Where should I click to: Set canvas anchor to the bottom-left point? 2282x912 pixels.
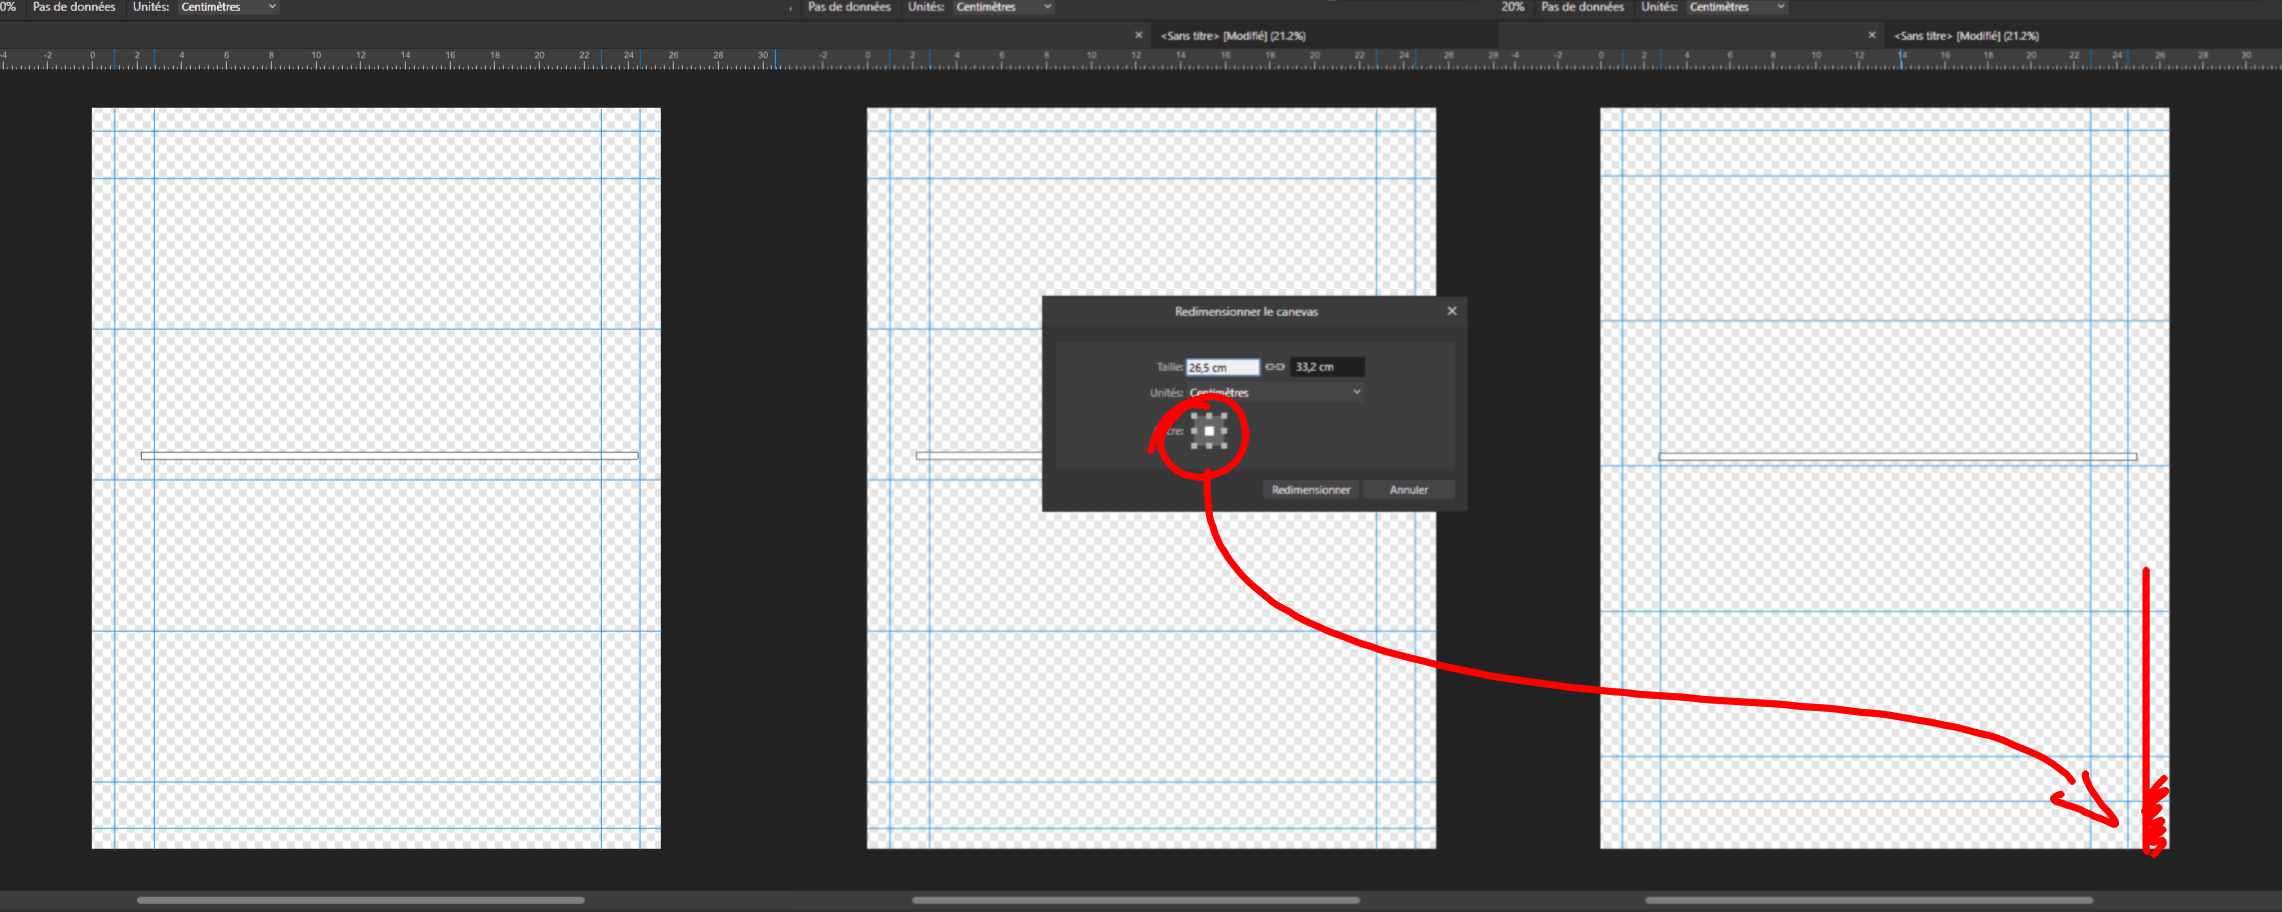click(x=1195, y=445)
